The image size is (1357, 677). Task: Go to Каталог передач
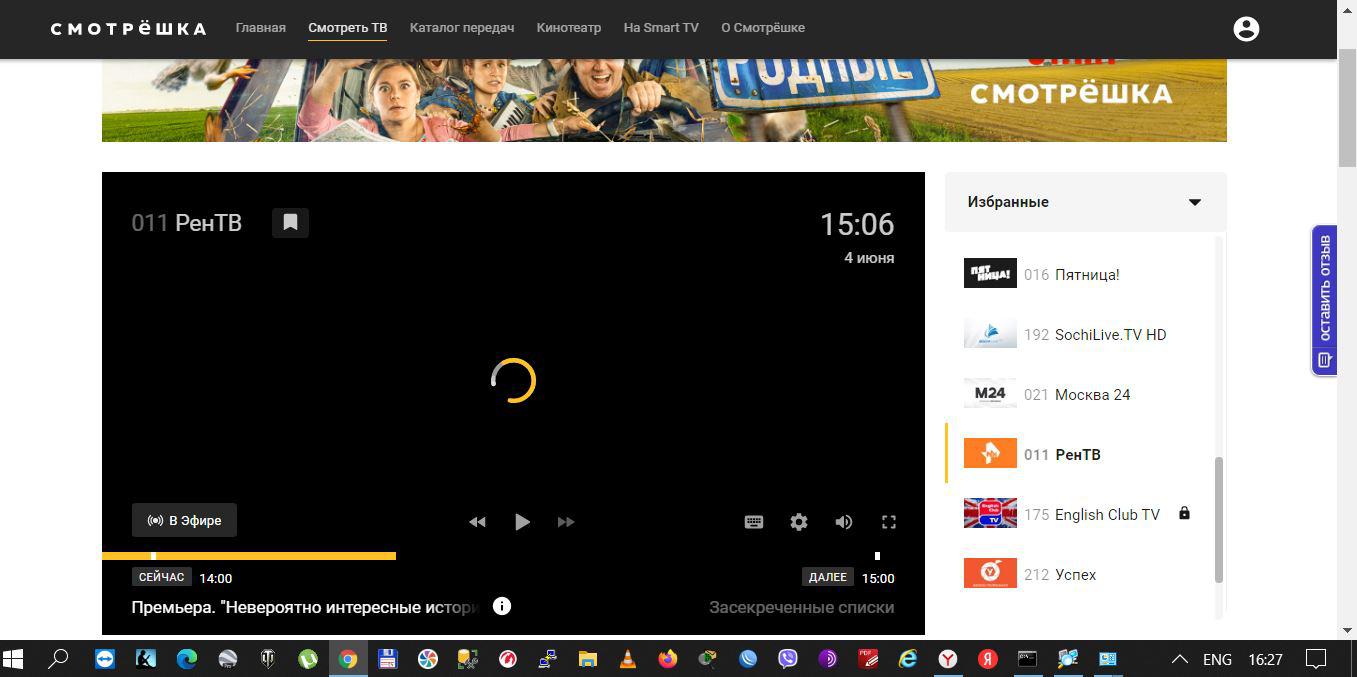point(462,28)
